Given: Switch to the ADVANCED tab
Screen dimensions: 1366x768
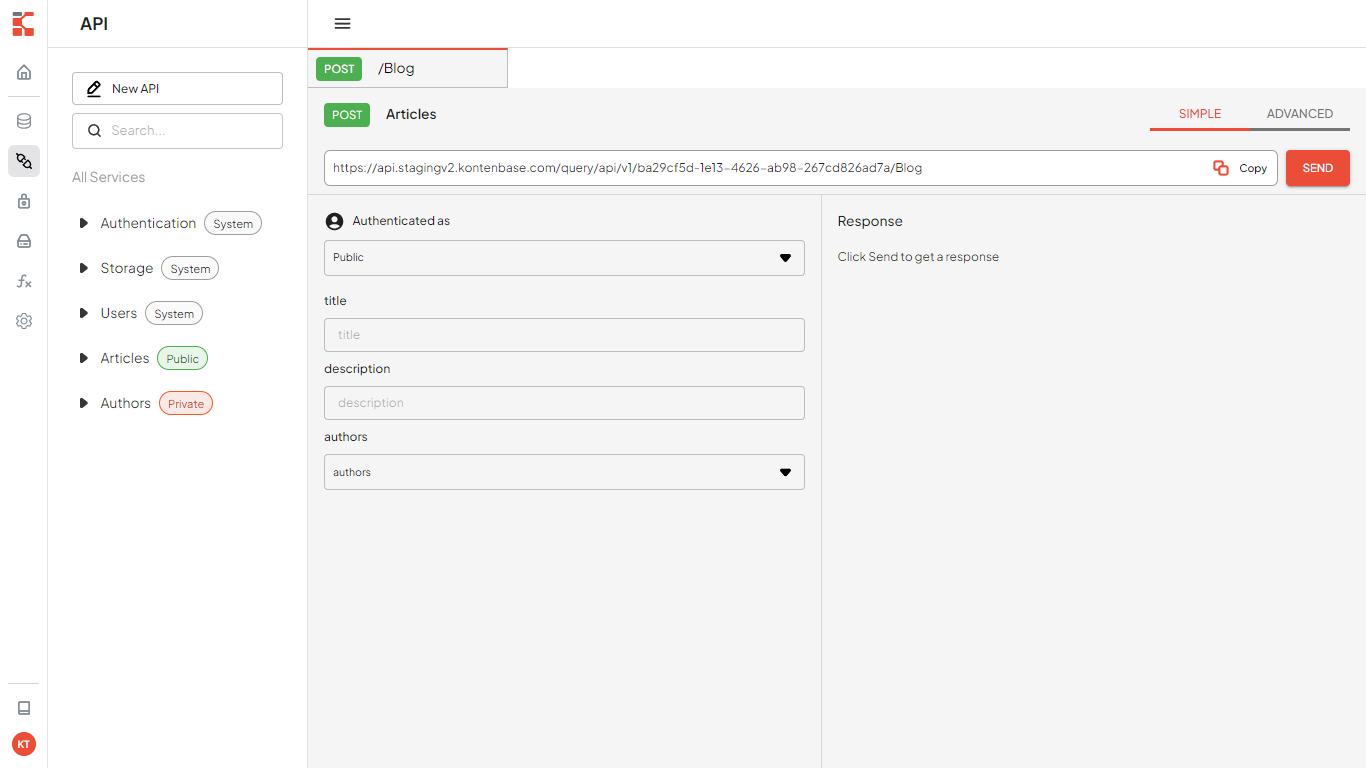Looking at the screenshot, I should tap(1299, 114).
